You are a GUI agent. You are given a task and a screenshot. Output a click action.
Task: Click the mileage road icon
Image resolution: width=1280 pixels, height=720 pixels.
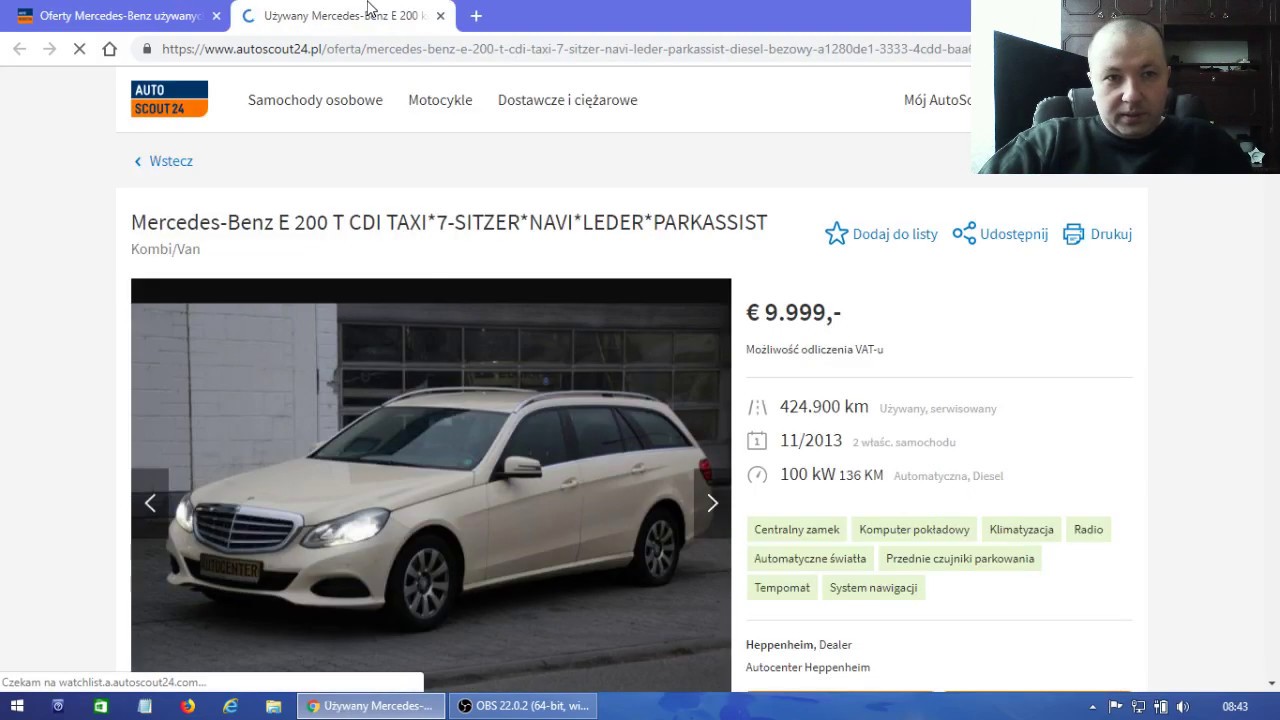757,407
